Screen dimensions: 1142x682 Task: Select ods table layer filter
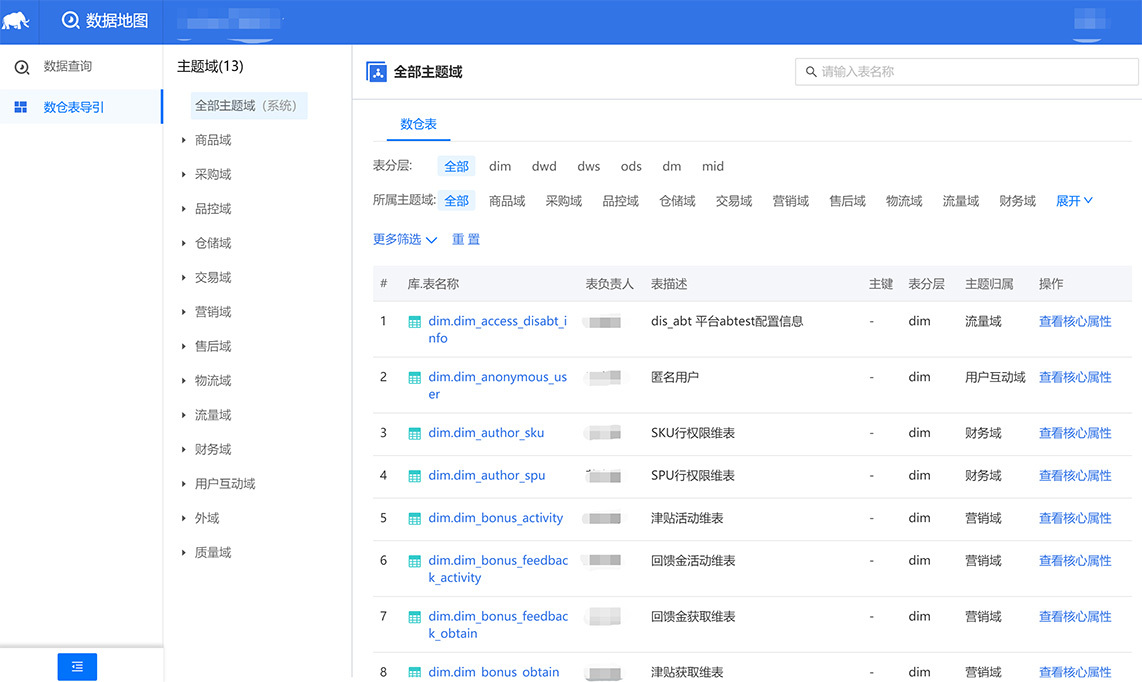coord(631,167)
